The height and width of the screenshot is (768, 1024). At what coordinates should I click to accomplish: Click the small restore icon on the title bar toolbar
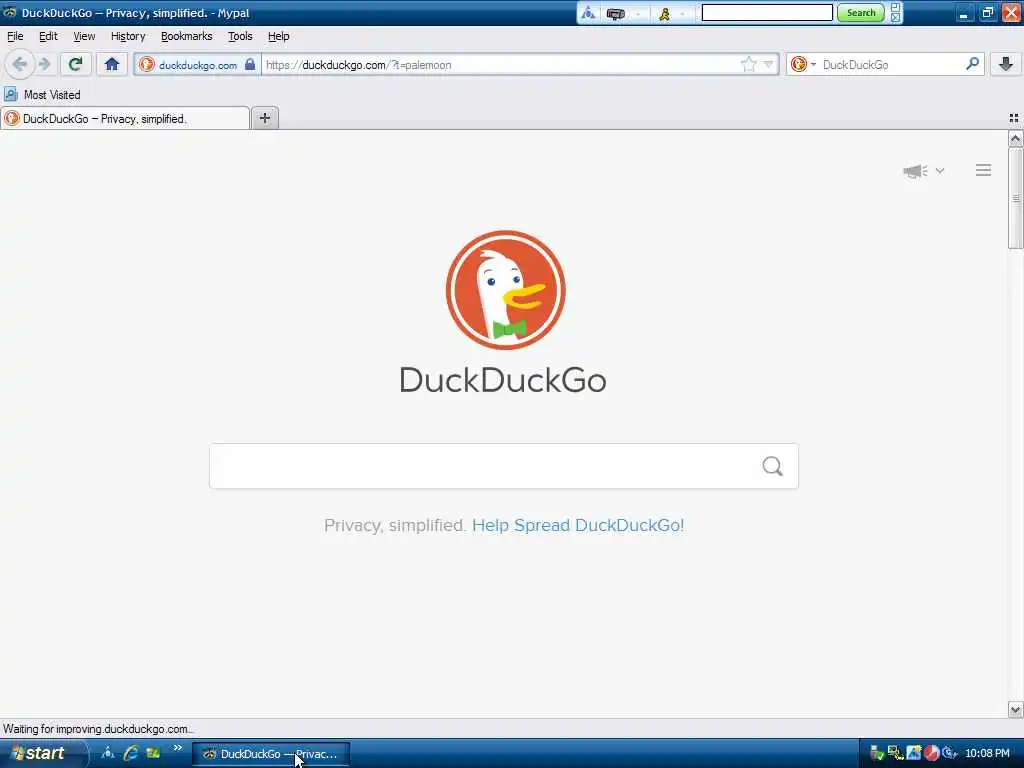pos(895,8)
